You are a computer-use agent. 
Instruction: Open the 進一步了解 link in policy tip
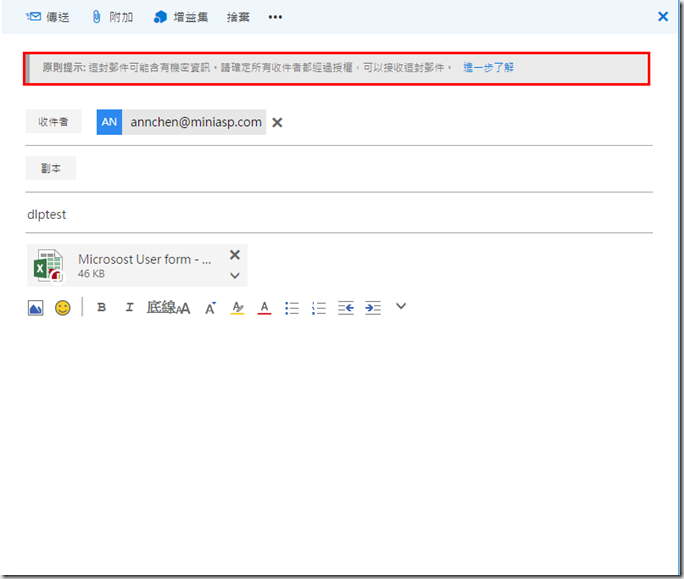pos(488,68)
